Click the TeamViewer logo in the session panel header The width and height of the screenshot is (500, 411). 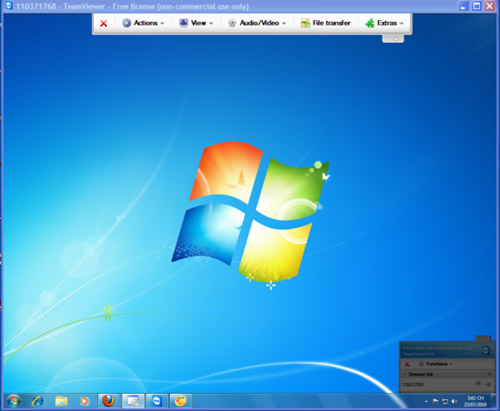click(486, 350)
